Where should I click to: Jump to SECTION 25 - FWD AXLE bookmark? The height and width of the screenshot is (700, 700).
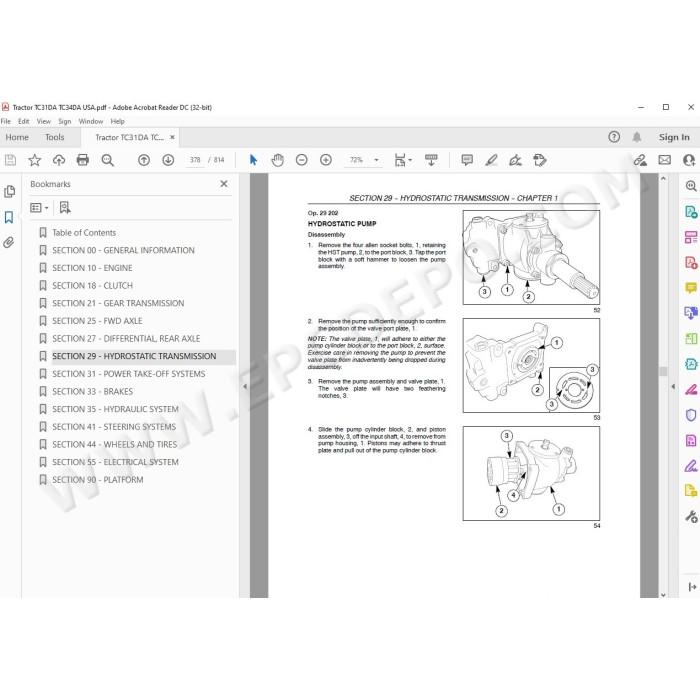point(97,321)
